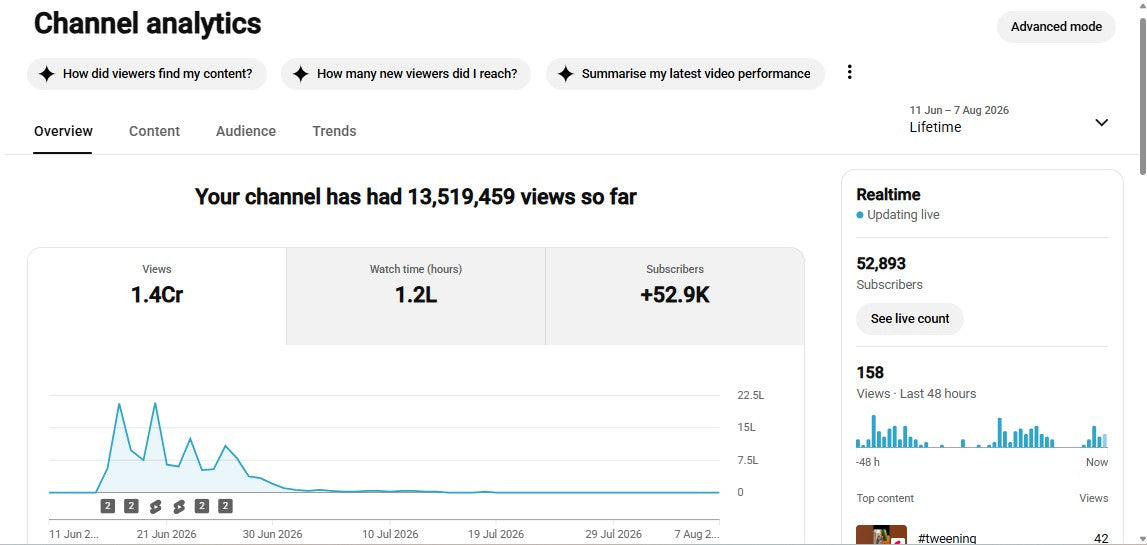Click the 7.5L y-axis label
Image resolution: width=1147 pixels, height=545 pixels.
click(x=748, y=460)
